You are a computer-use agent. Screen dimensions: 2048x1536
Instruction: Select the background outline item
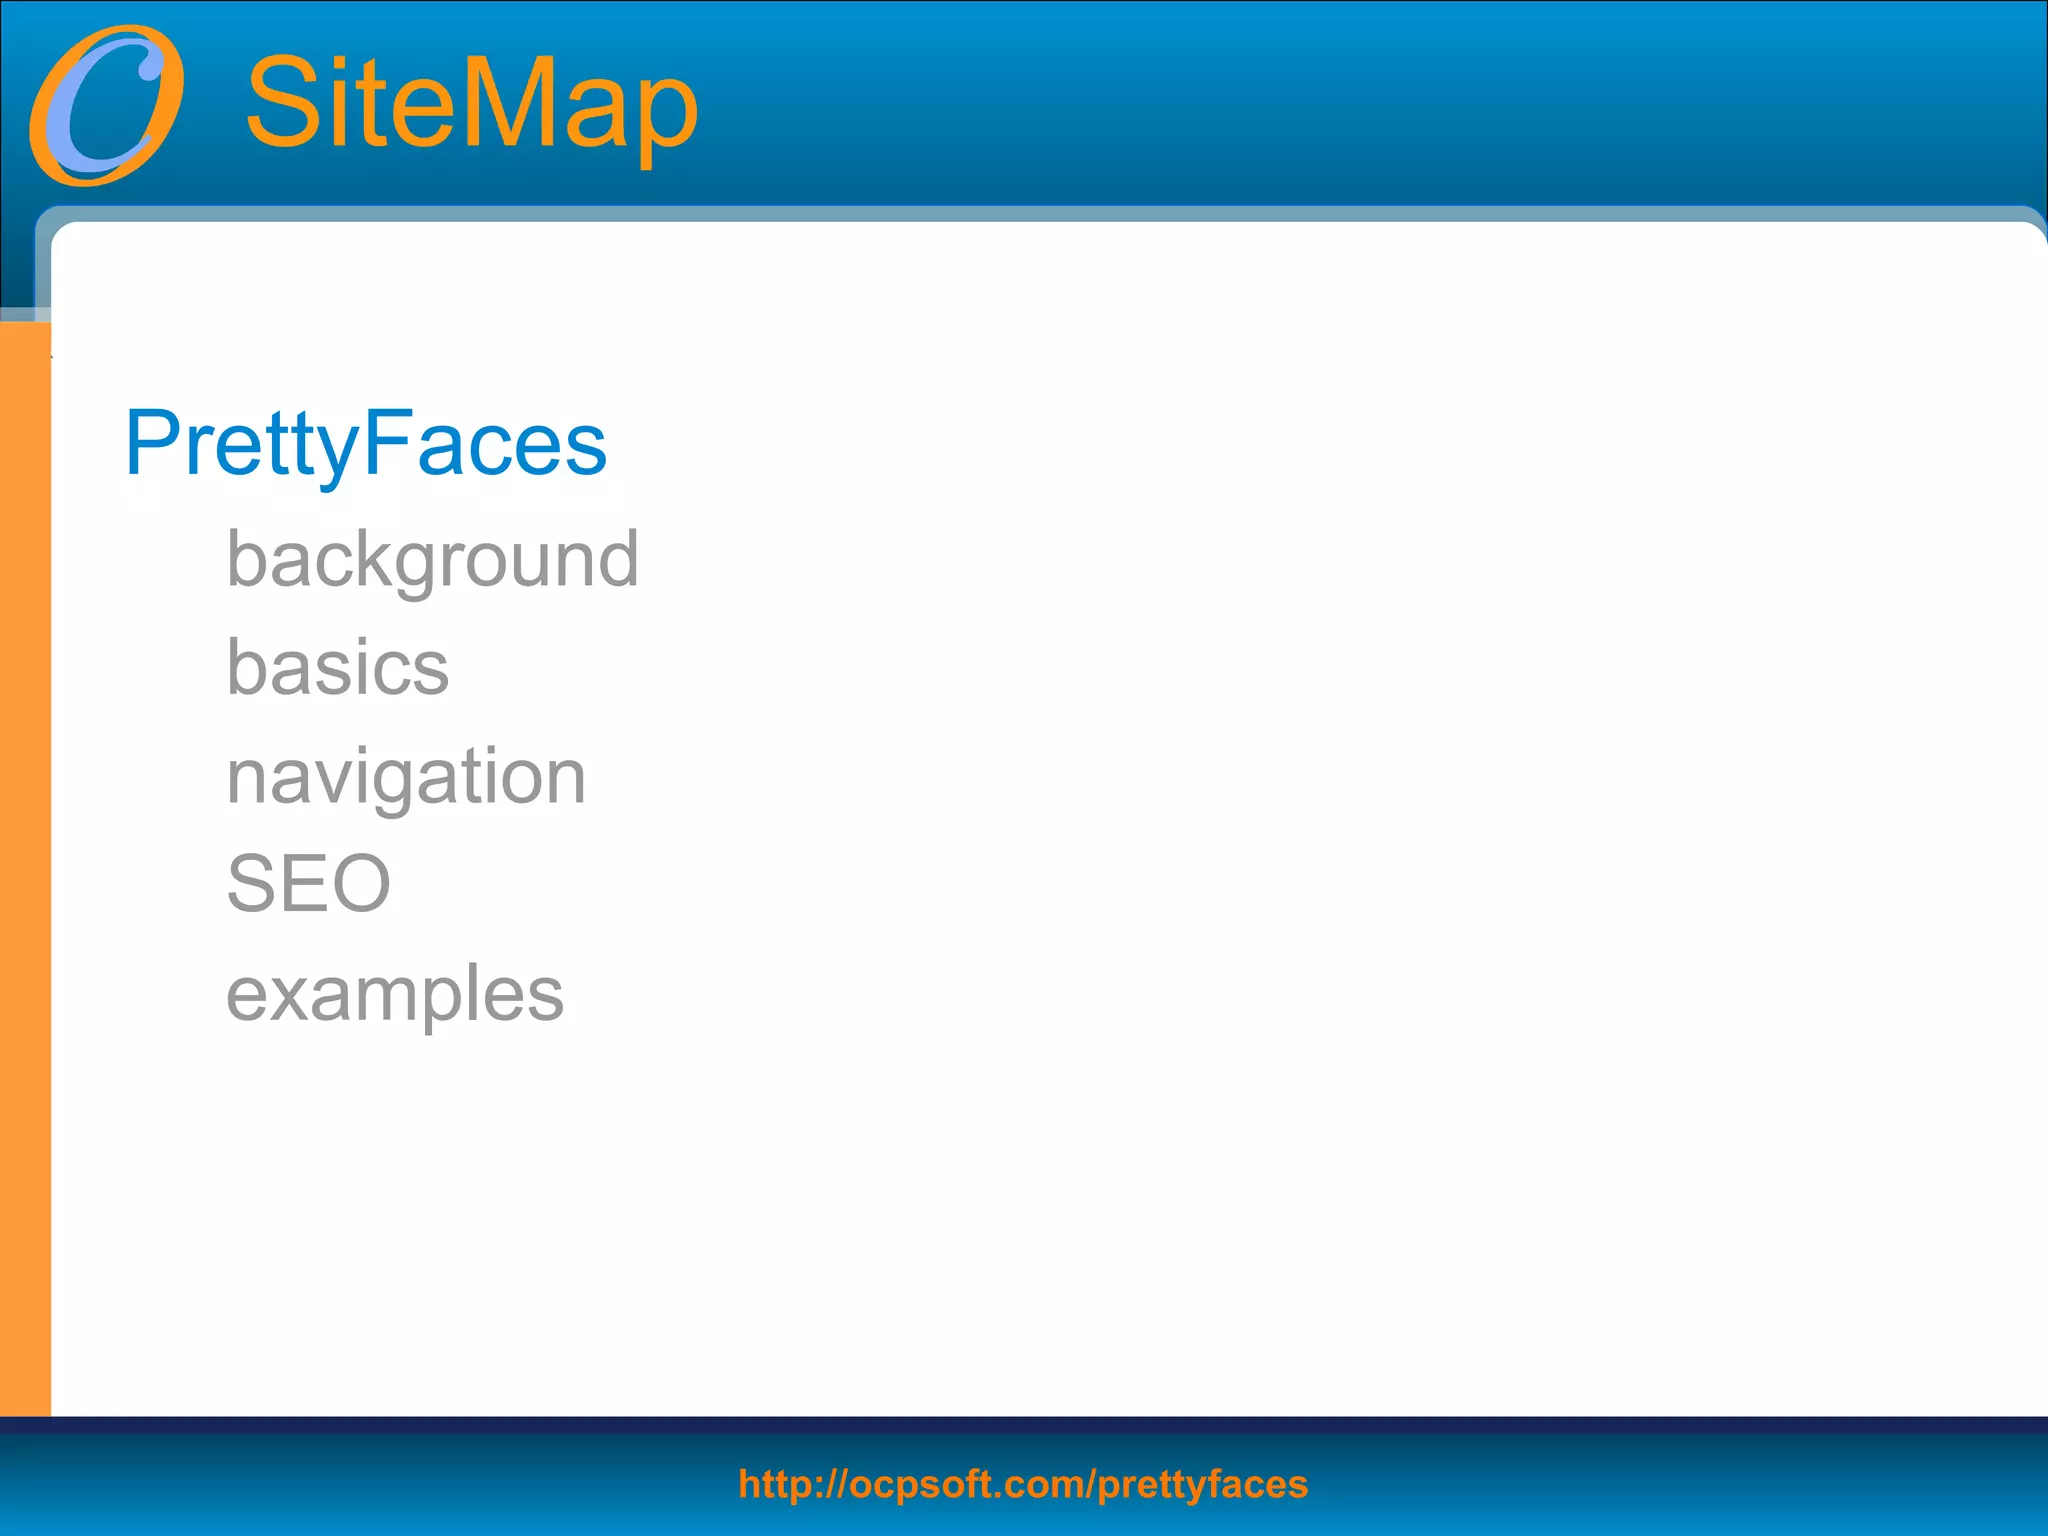[x=432, y=560]
